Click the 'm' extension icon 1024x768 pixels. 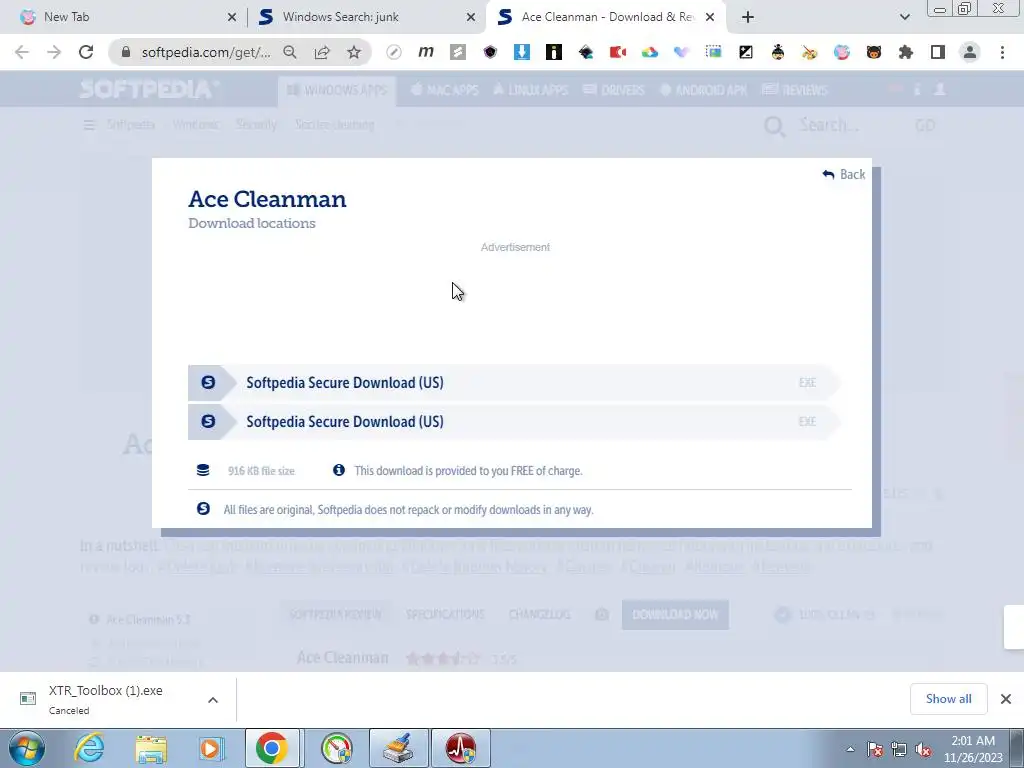(x=426, y=52)
